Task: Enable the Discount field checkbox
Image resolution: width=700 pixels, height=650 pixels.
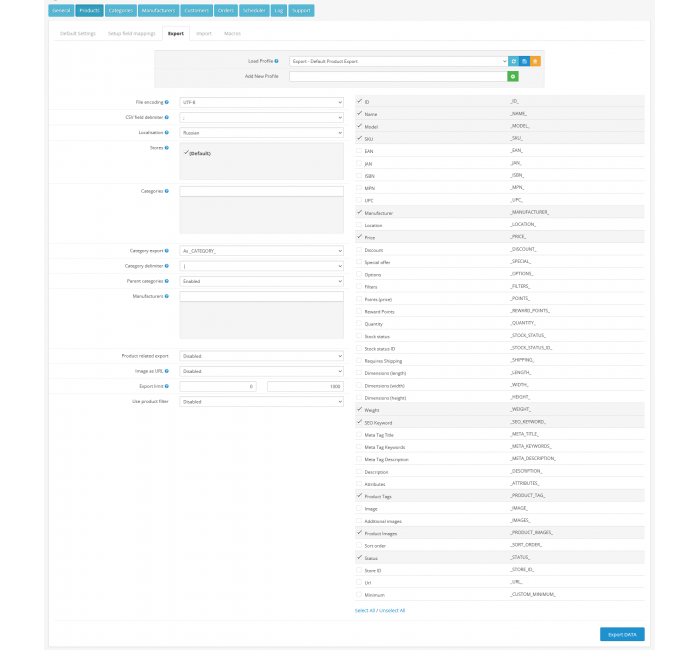Action: pyautogui.click(x=359, y=249)
